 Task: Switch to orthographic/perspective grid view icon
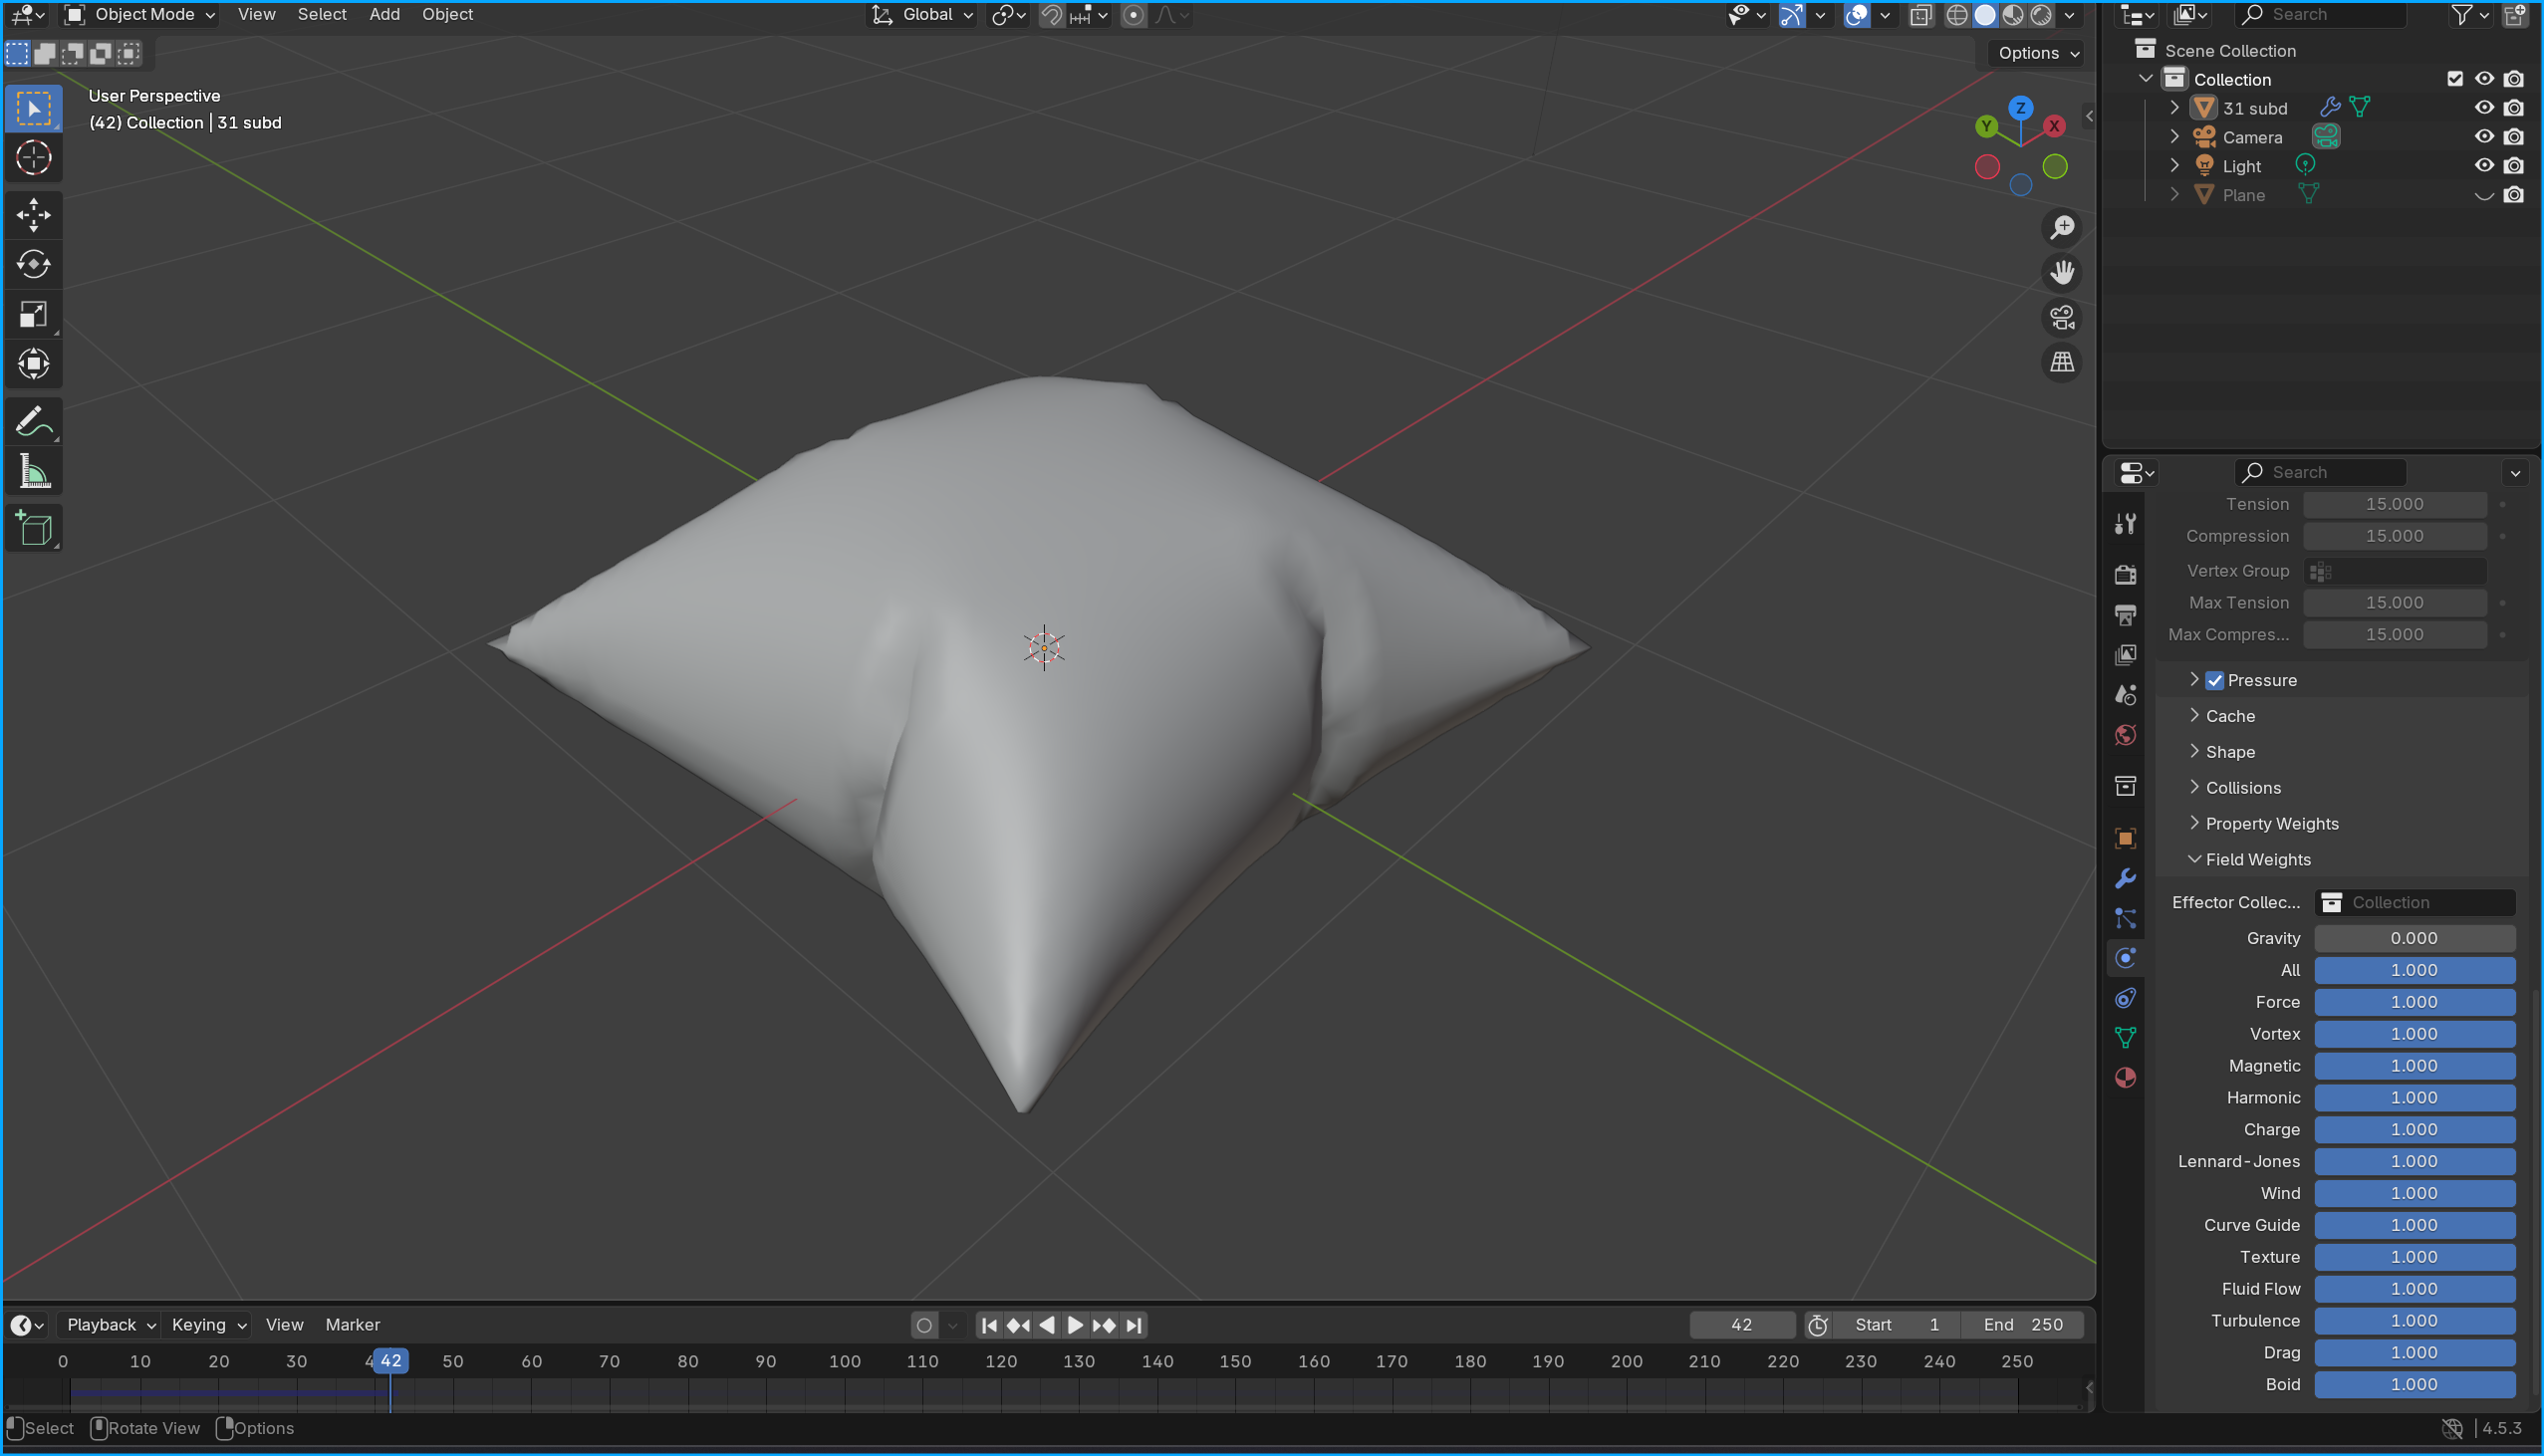(2062, 362)
